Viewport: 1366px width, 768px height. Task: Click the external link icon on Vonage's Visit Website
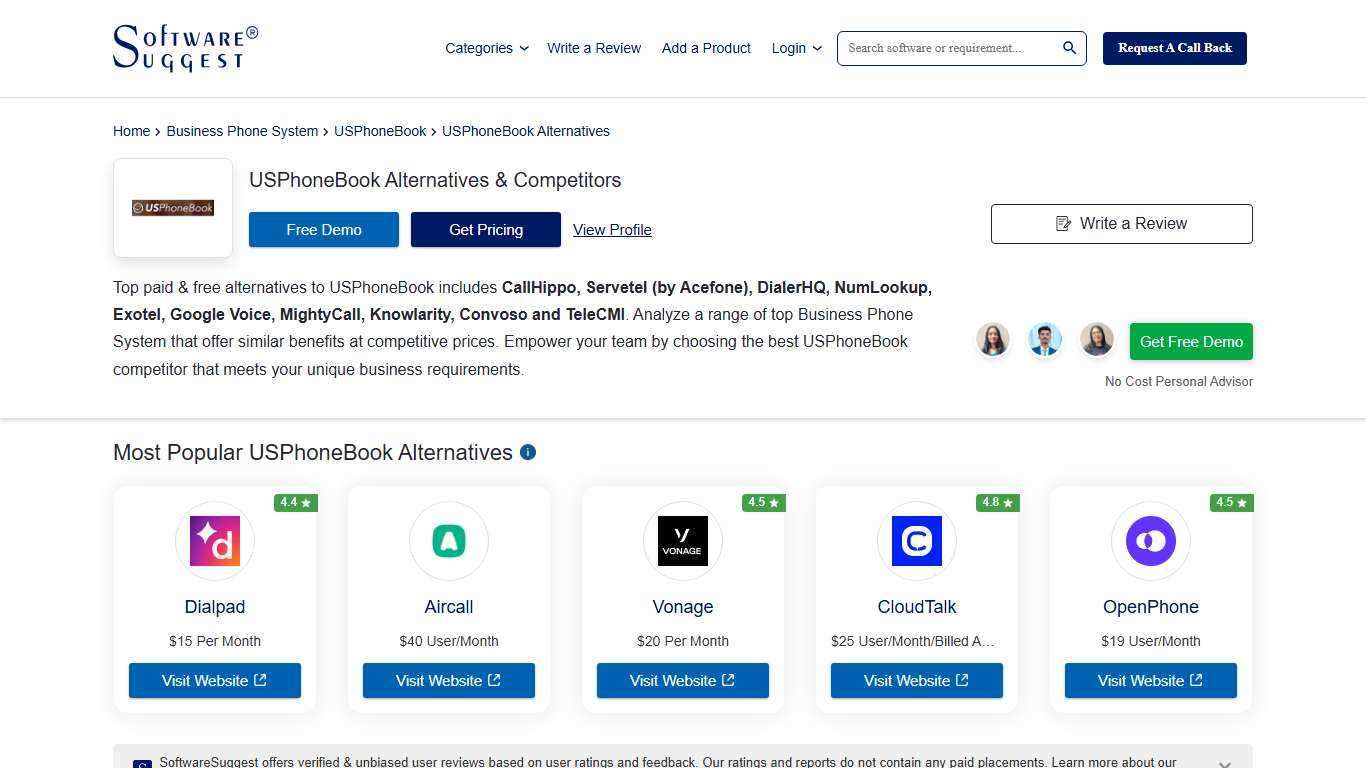tap(728, 680)
